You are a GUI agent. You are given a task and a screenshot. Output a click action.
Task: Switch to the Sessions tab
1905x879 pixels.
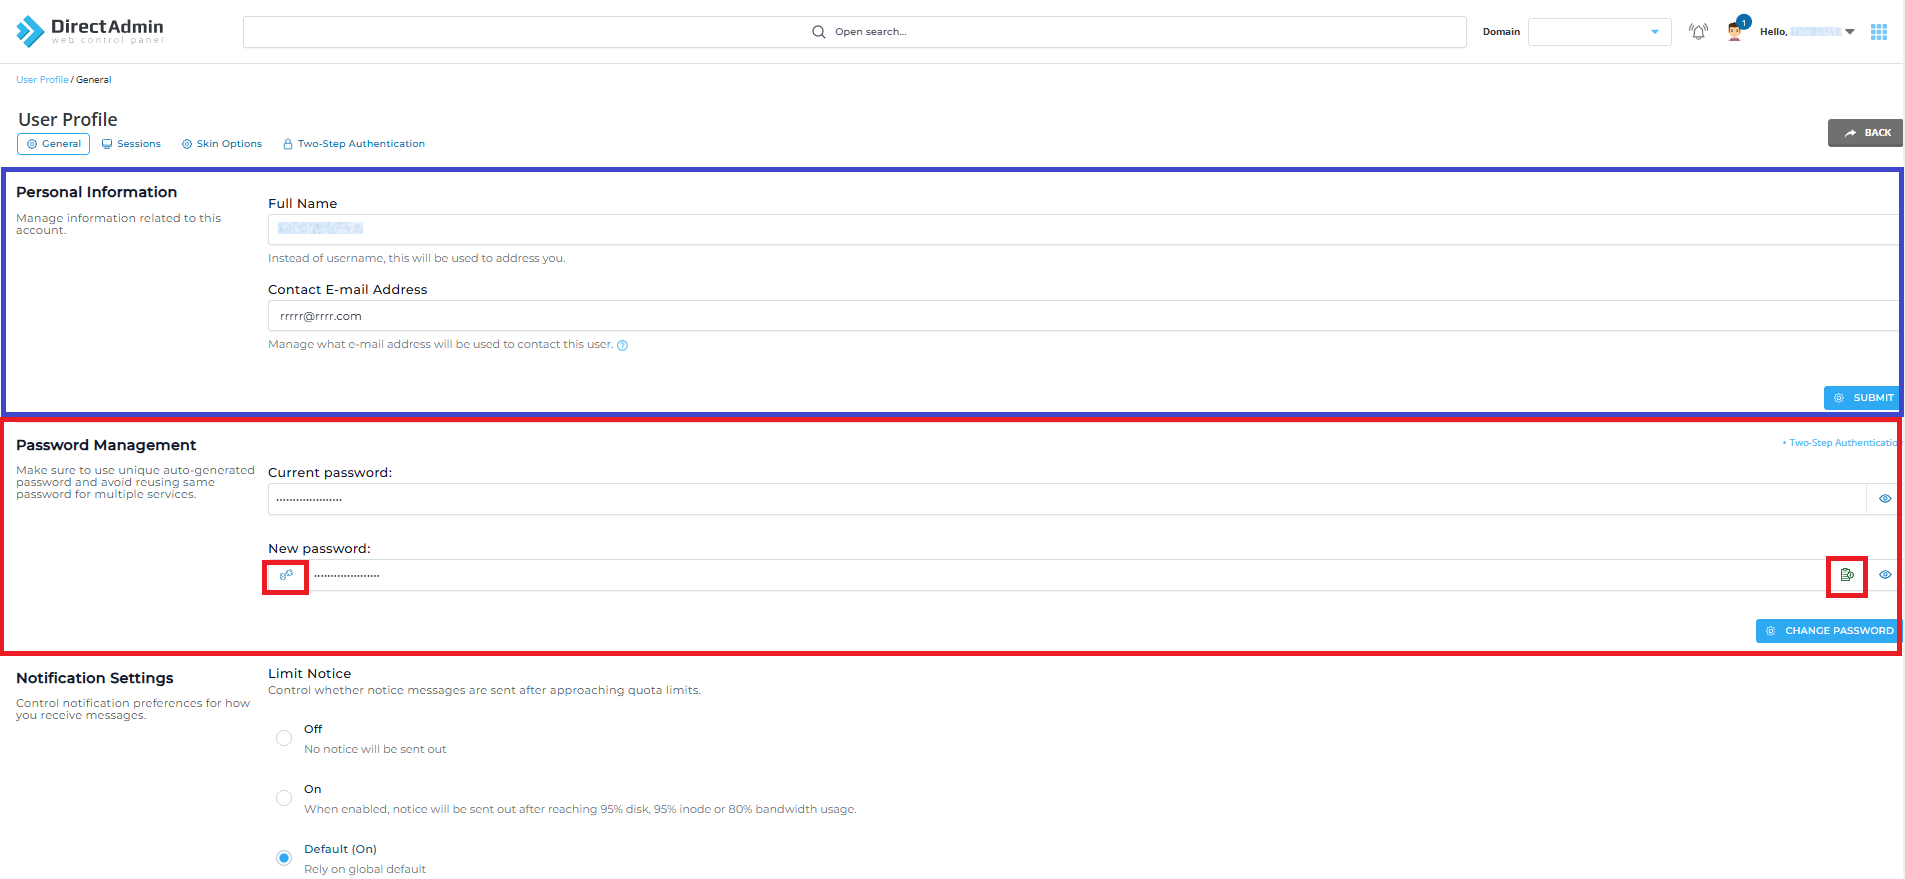[131, 144]
